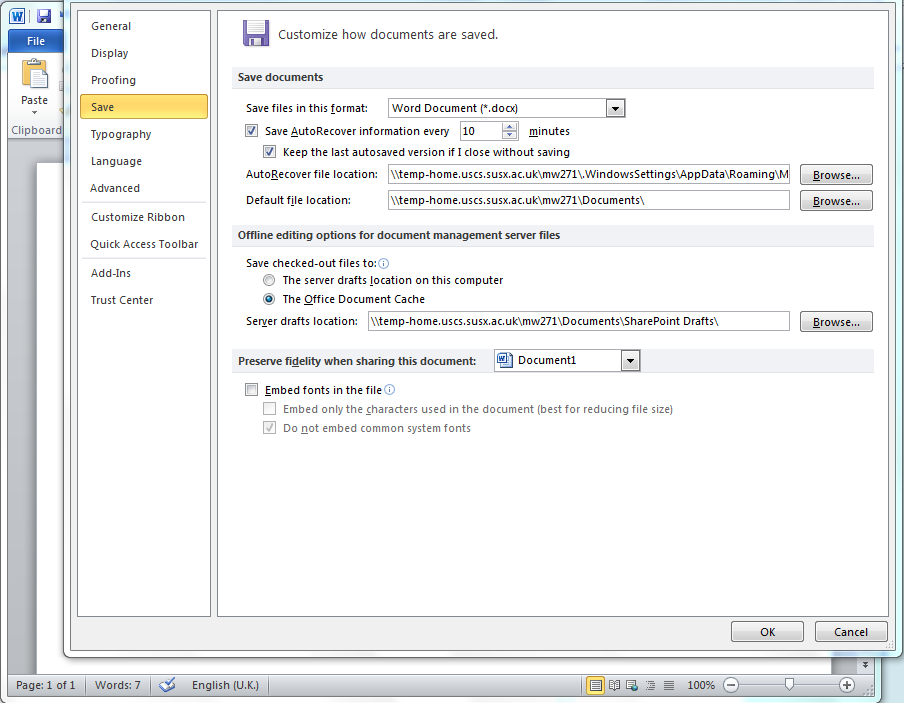Select The Office Document Cache option
Image resolution: width=904 pixels, height=703 pixels.
pyautogui.click(x=269, y=299)
